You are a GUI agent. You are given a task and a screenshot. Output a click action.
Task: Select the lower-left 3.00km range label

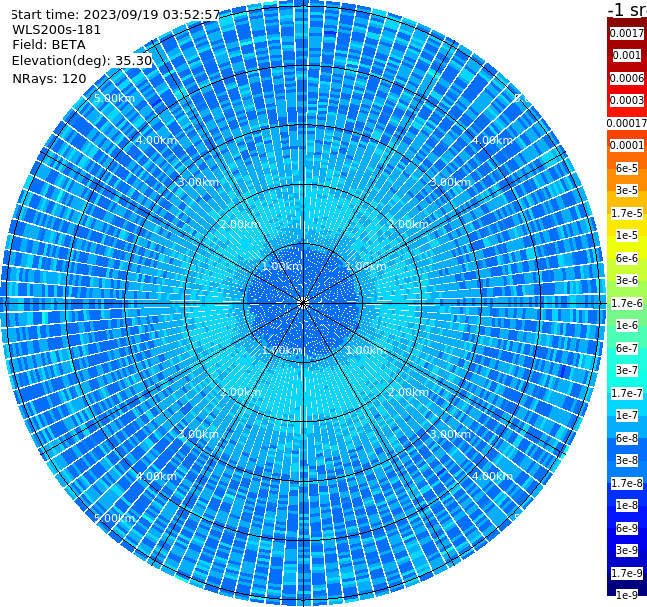(198, 434)
